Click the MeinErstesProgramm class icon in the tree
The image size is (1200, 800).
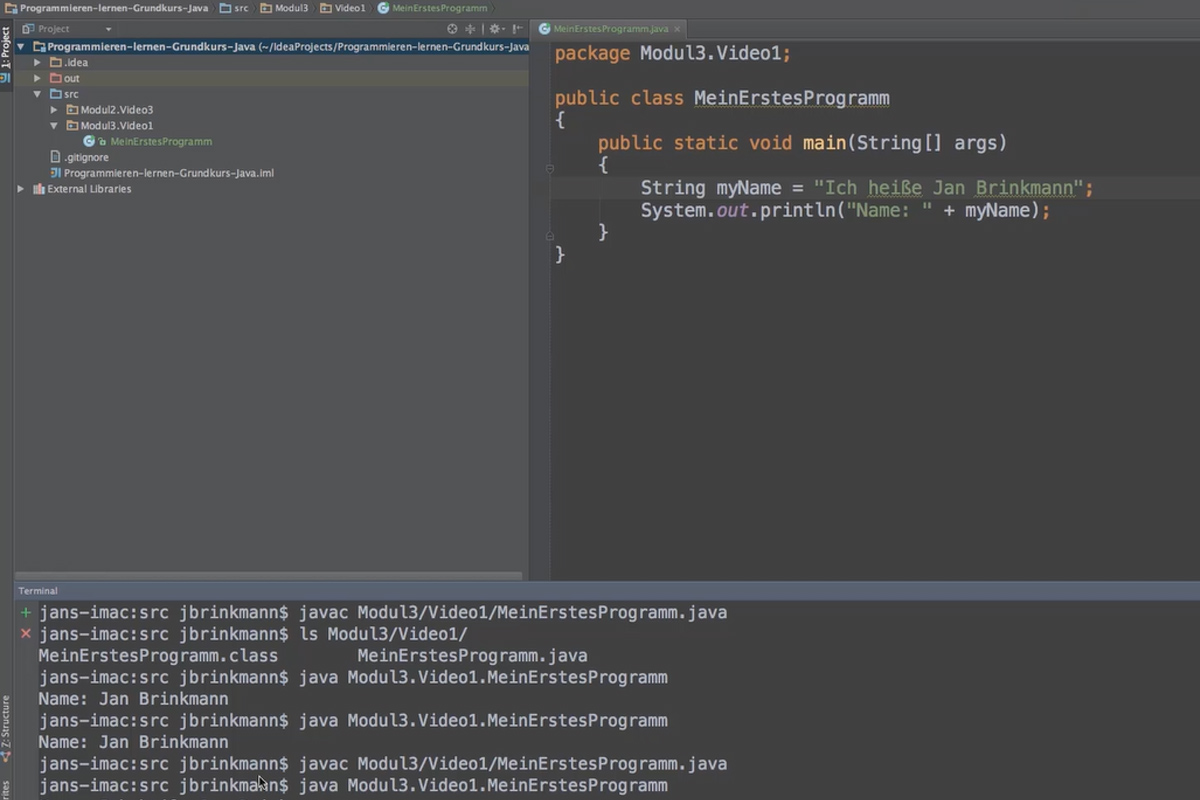coord(120,141)
